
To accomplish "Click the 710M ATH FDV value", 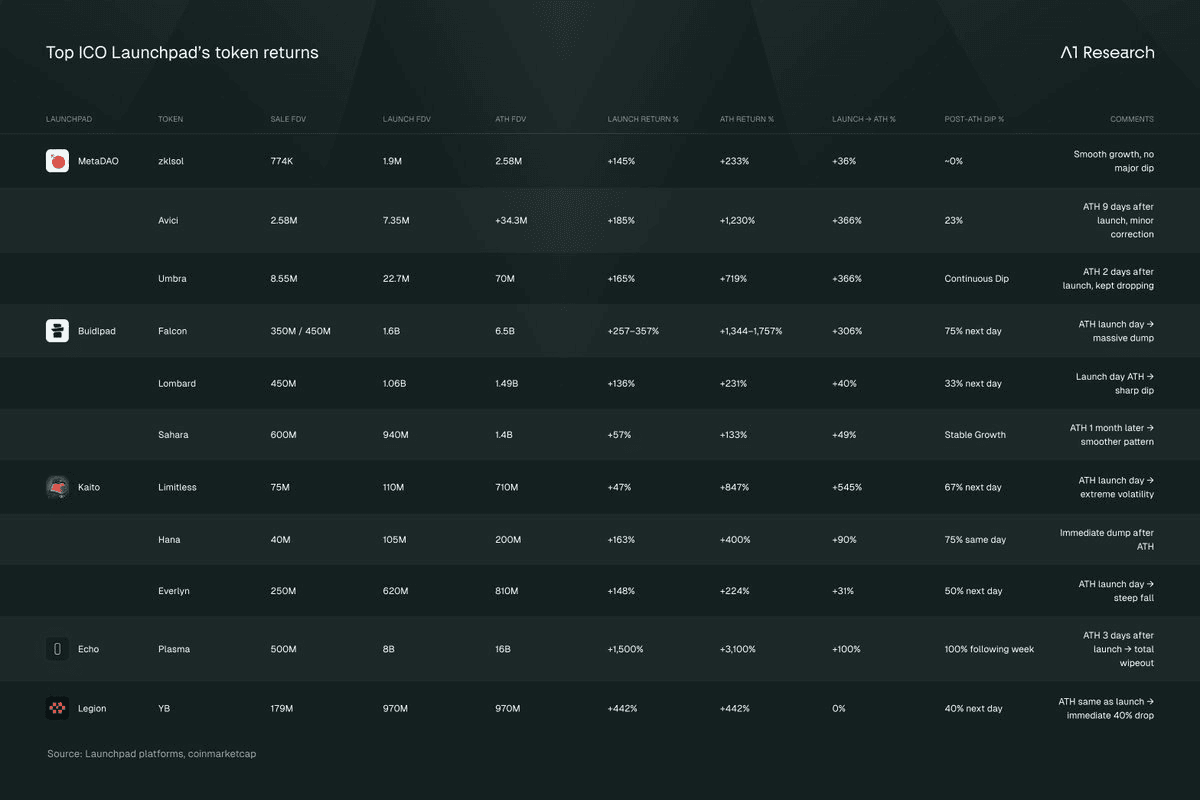I will tap(507, 487).
